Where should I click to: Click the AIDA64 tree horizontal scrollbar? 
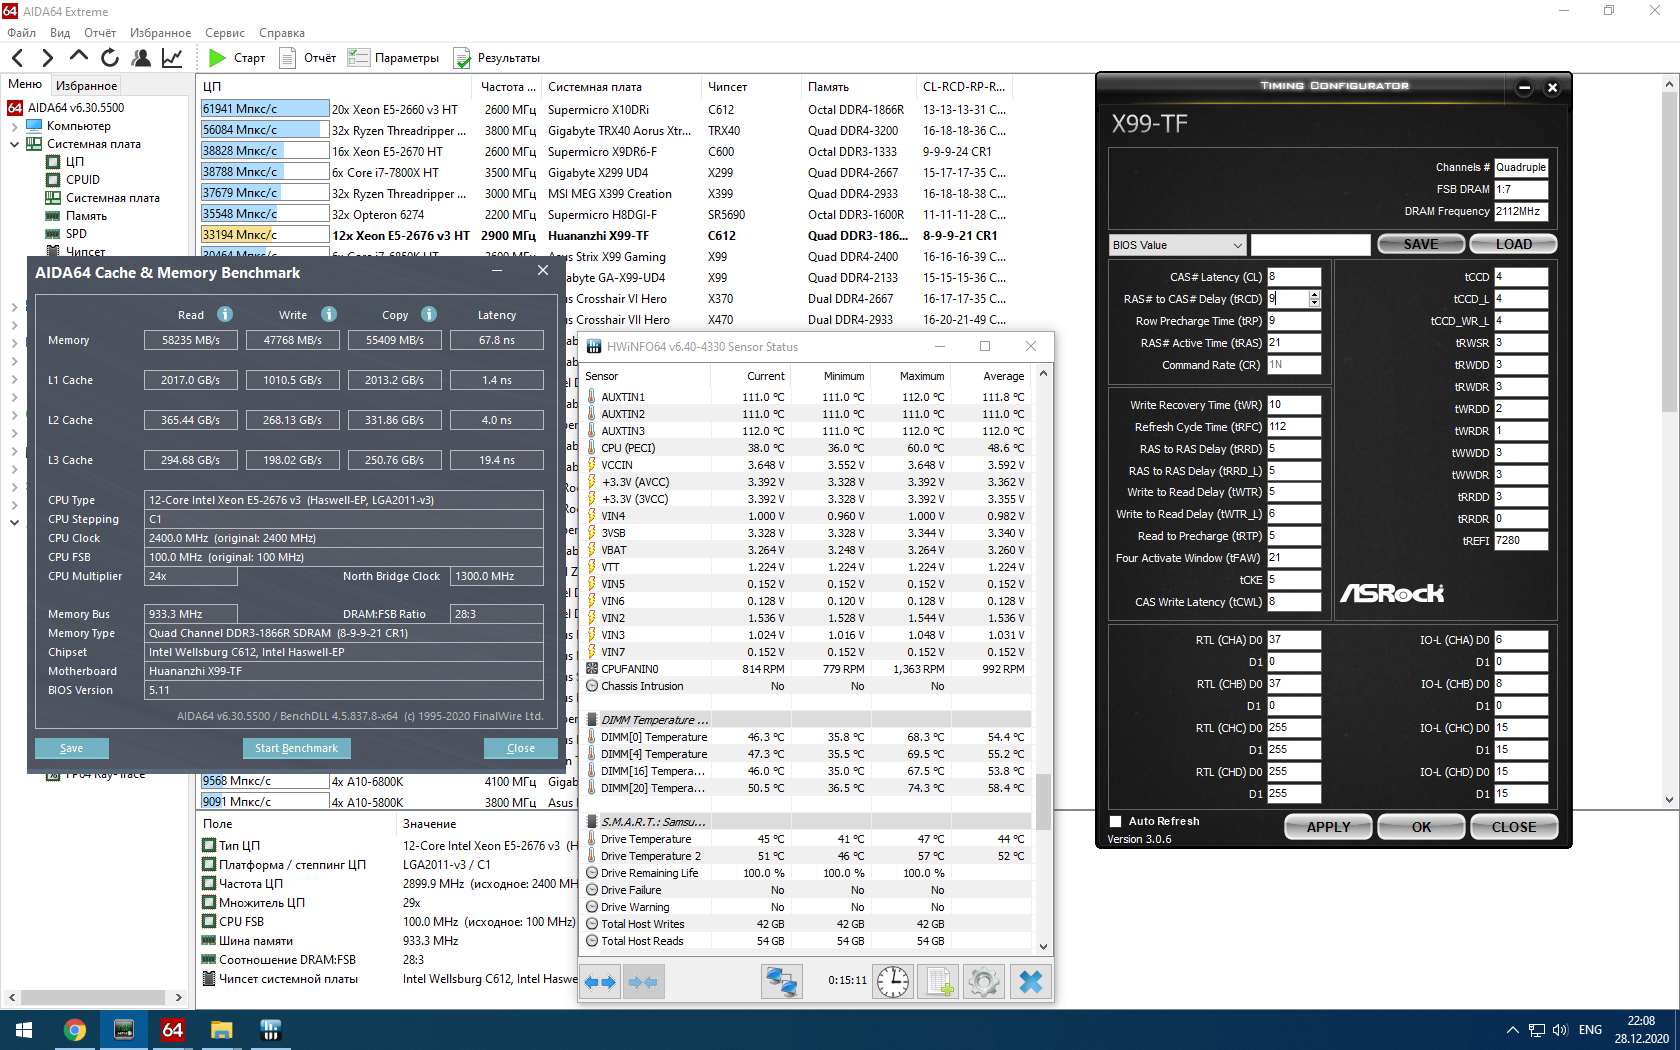(x=94, y=997)
